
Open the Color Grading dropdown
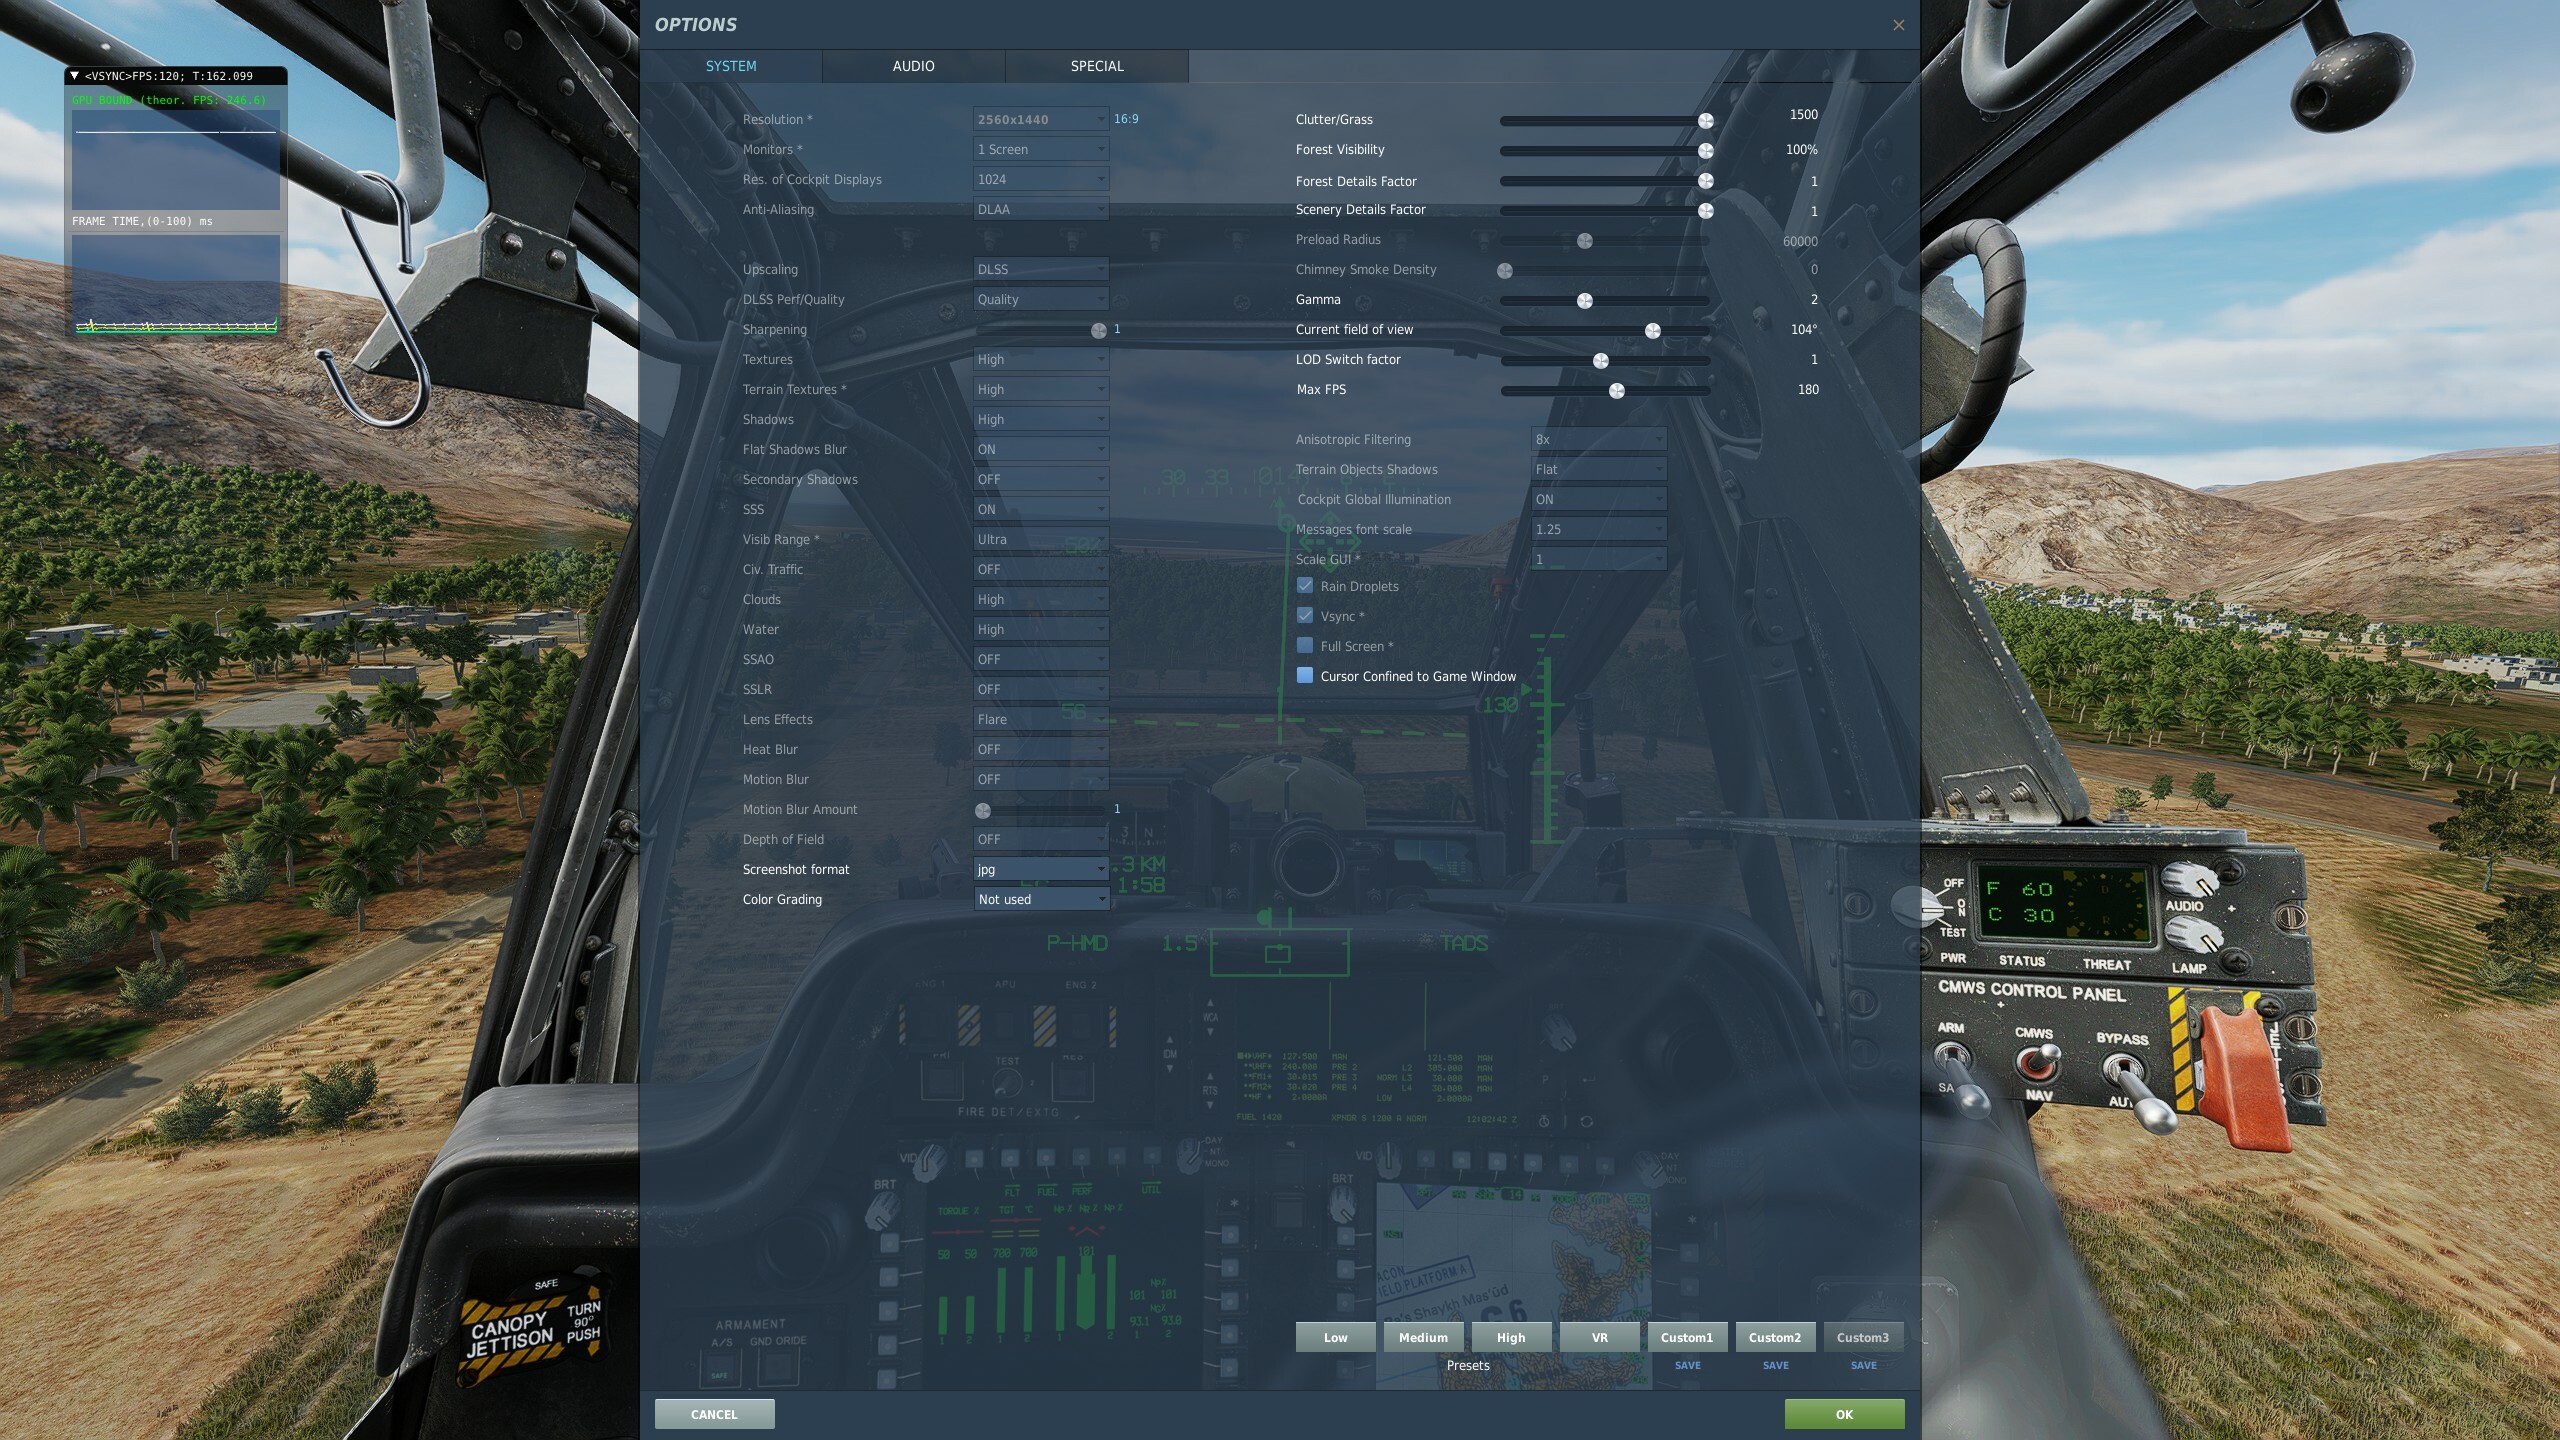pos(1041,899)
